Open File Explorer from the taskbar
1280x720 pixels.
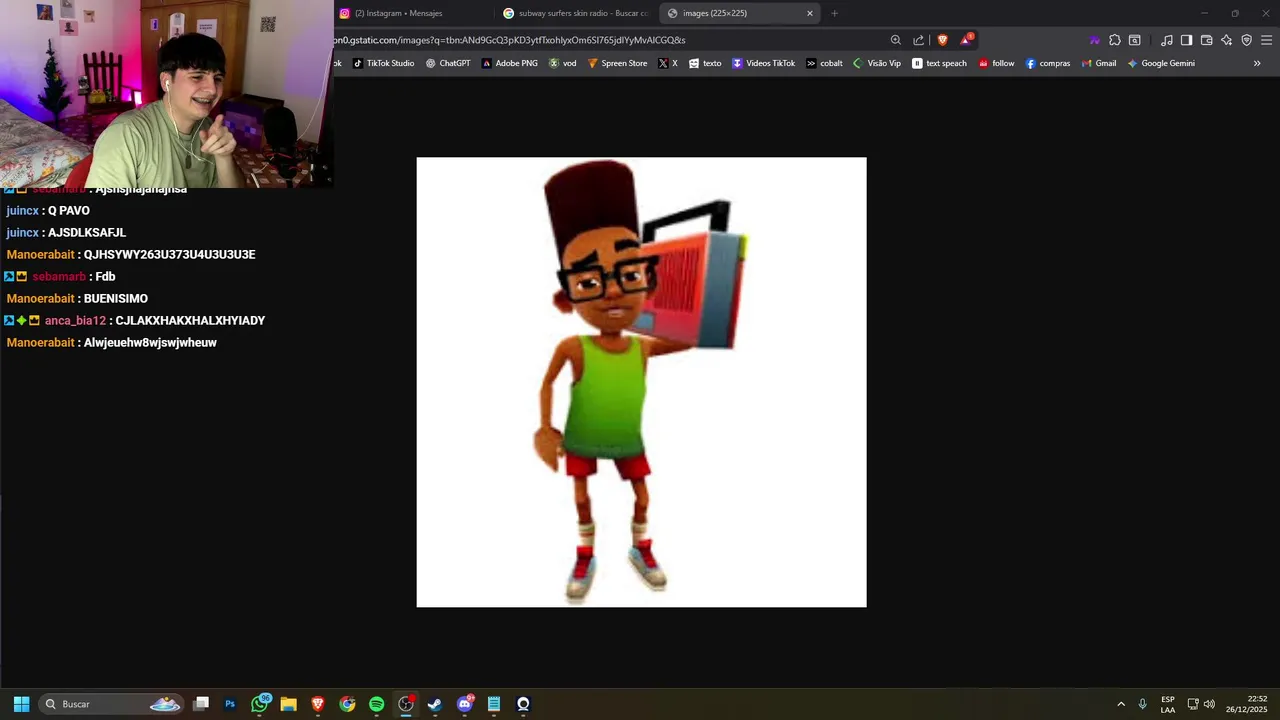tap(289, 704)
